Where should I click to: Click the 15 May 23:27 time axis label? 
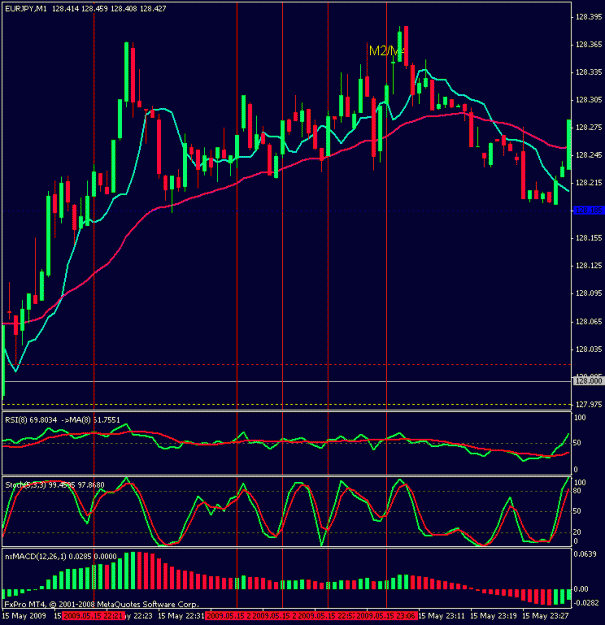tap(546, 616)
